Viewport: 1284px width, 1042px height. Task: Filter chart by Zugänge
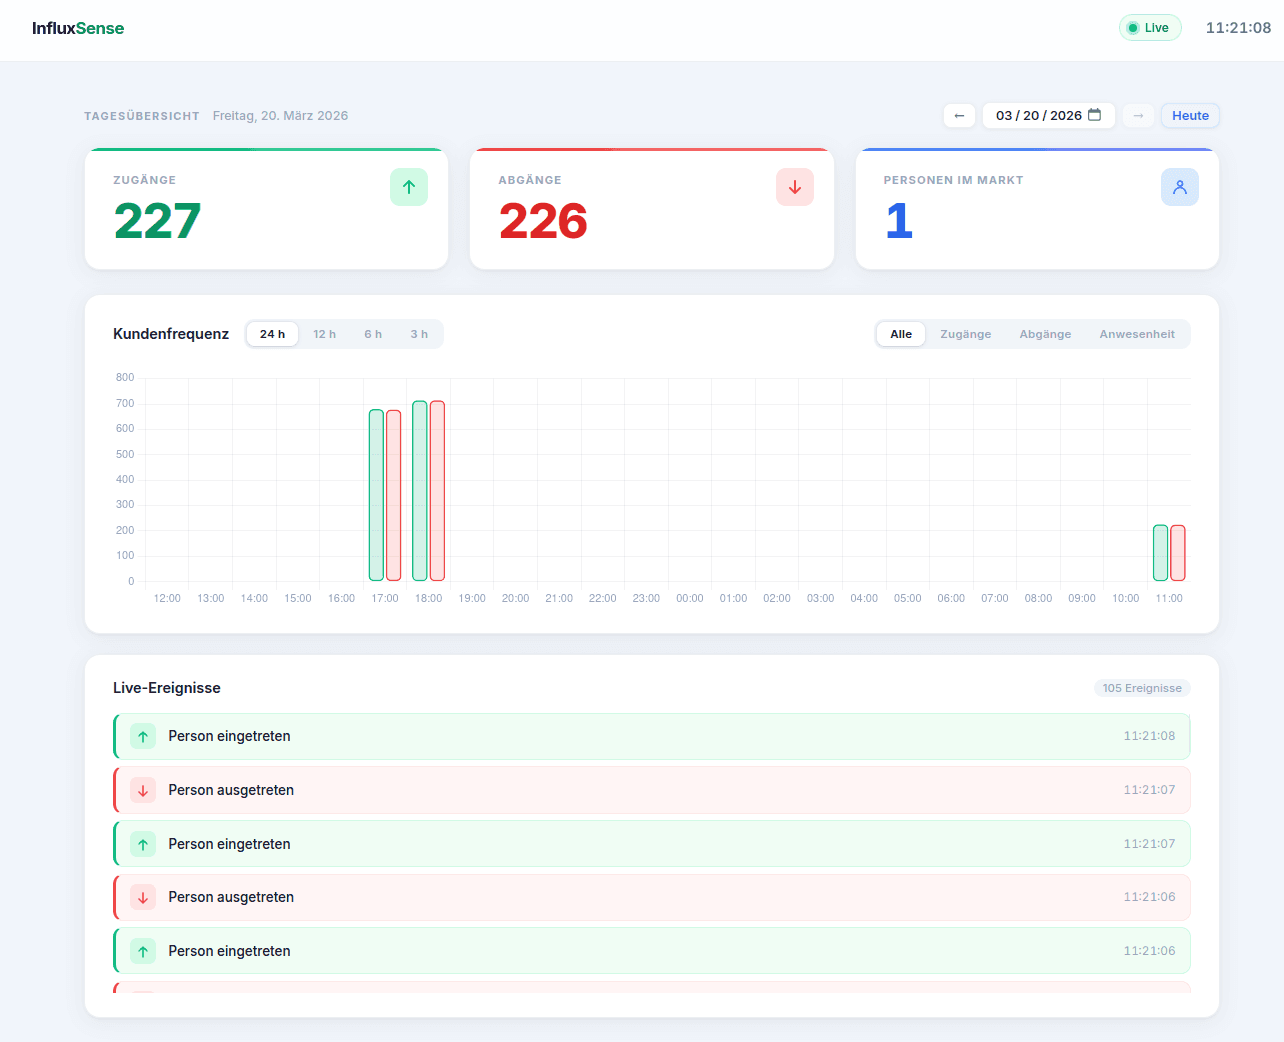[965, 334]
